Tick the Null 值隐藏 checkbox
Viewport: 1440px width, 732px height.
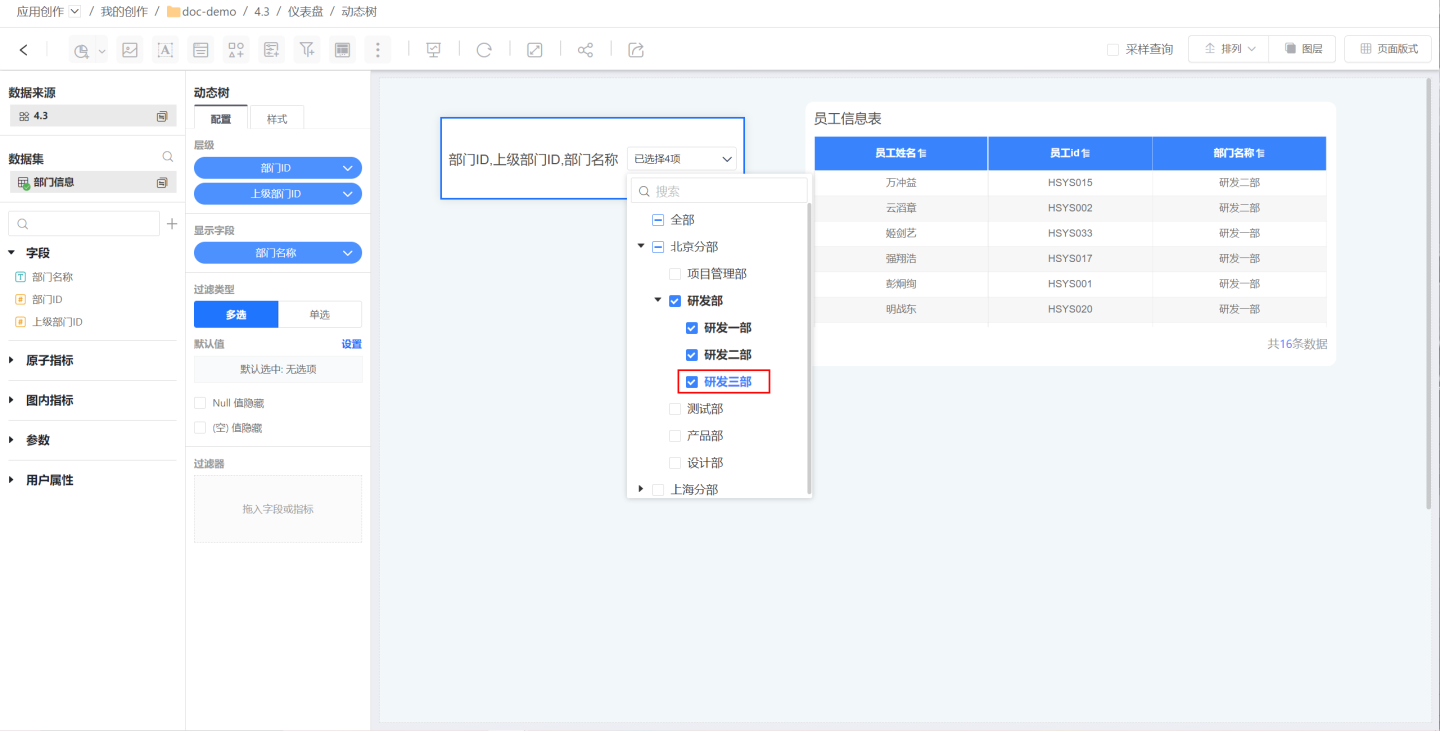200,403
